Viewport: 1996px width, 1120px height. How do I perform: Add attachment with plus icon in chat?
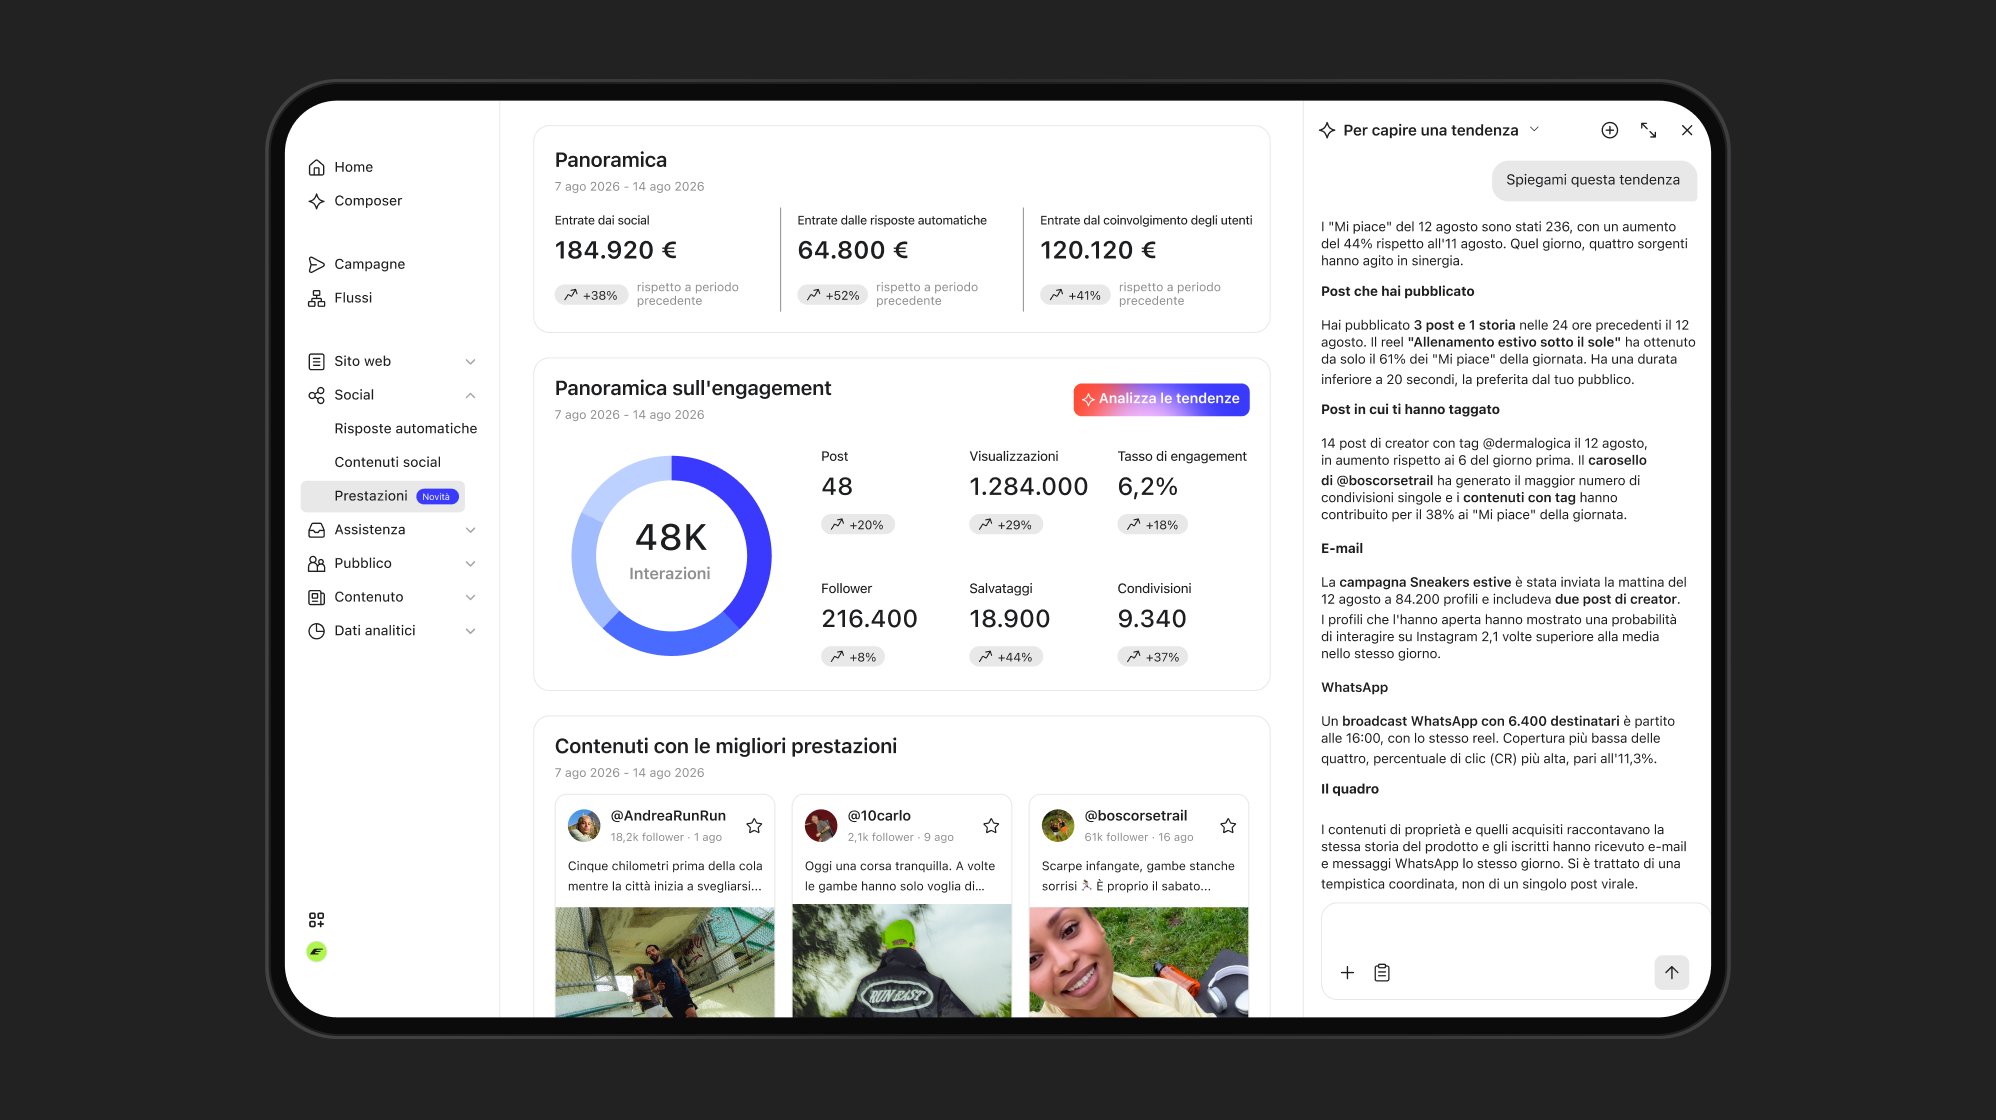[x=1347, y=973]
